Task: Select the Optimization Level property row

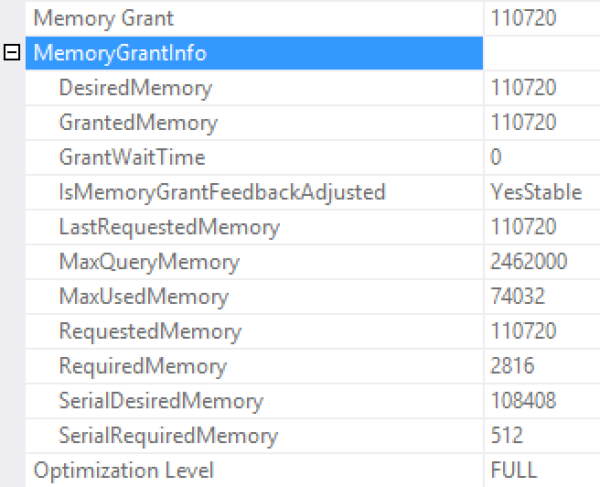Action: 123,470
